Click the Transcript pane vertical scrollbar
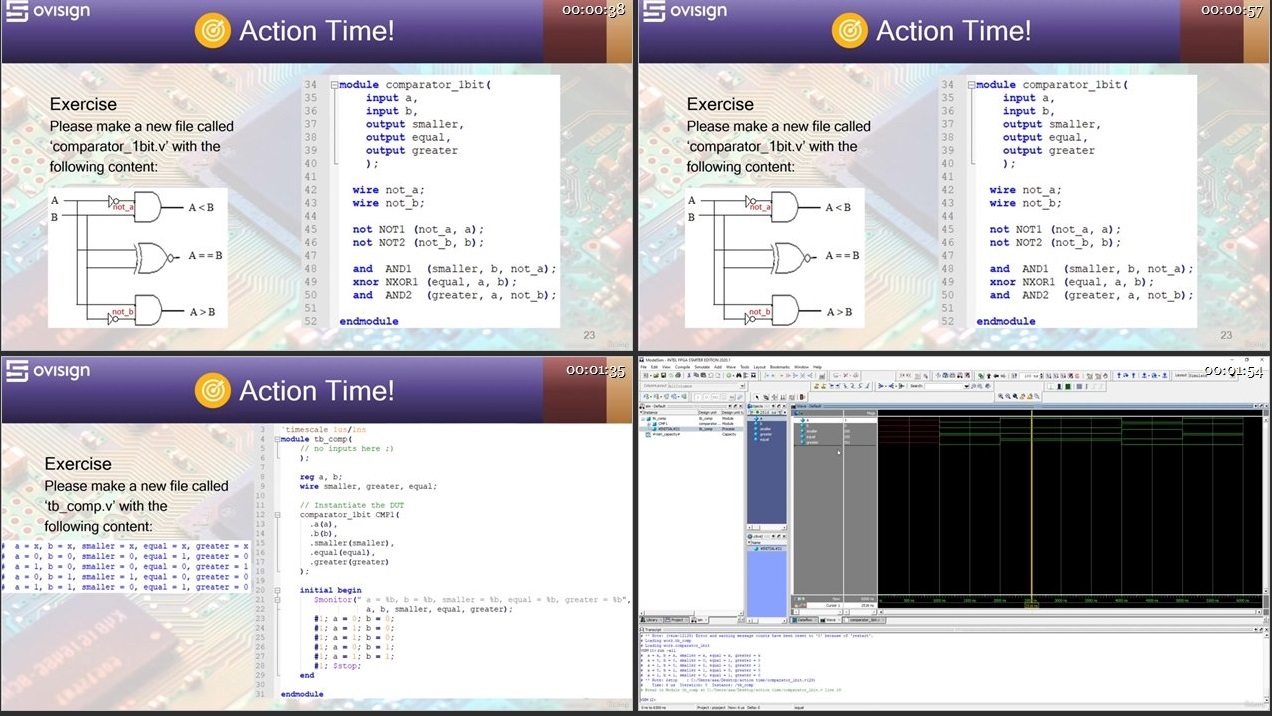This screenshot has height=716, width=1272. (x=1266, y=666)
